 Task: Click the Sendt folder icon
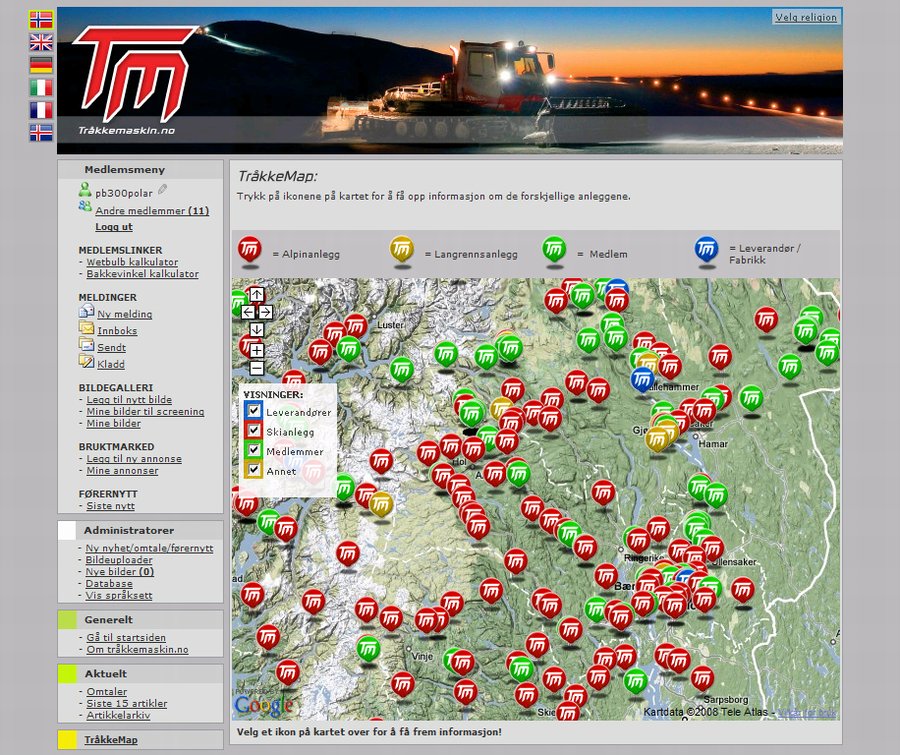[x=87, y=344]
